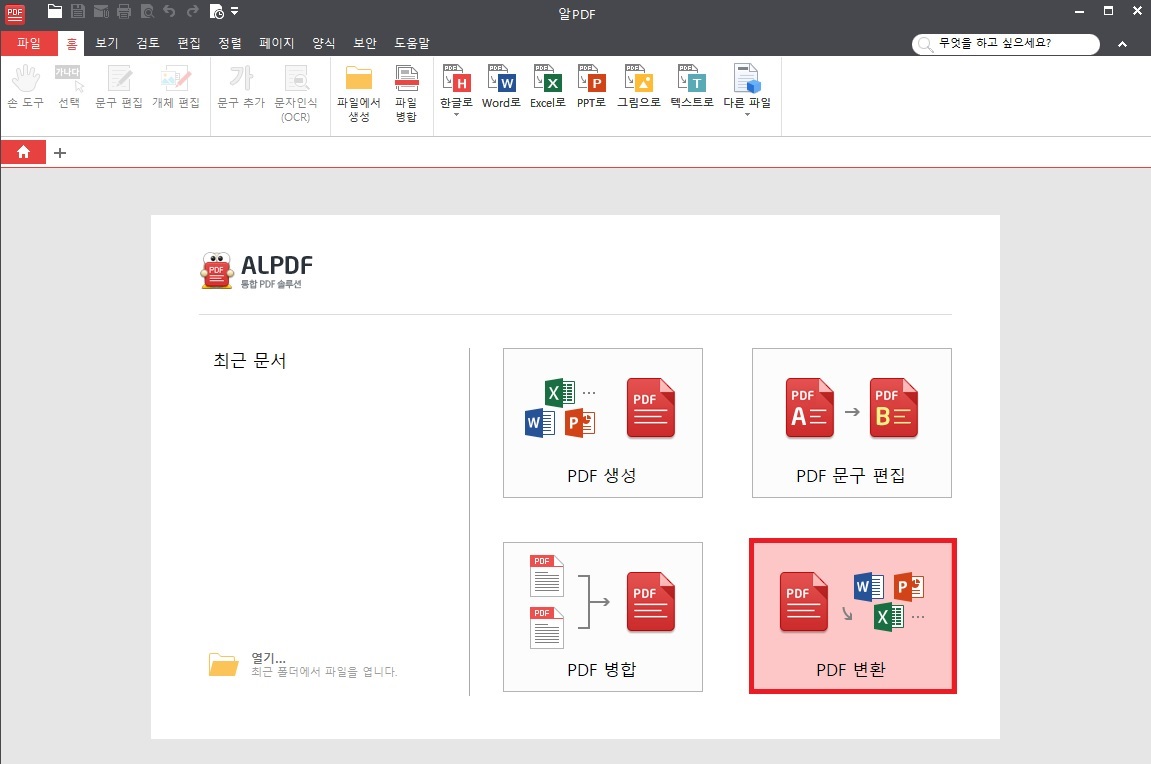Click the save disk icon
Viewport: 1151px width, 764px height.
[78, 11]
